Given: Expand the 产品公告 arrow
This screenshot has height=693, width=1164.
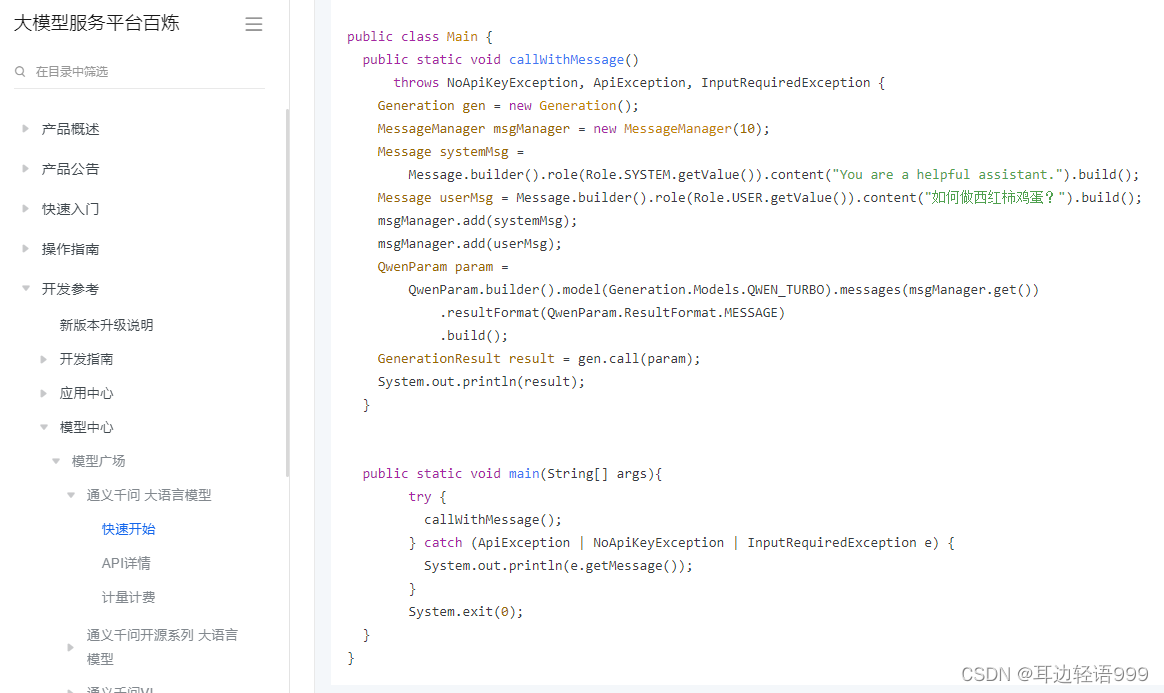Looking at the screenshot, I should click(x=25, y=168).
